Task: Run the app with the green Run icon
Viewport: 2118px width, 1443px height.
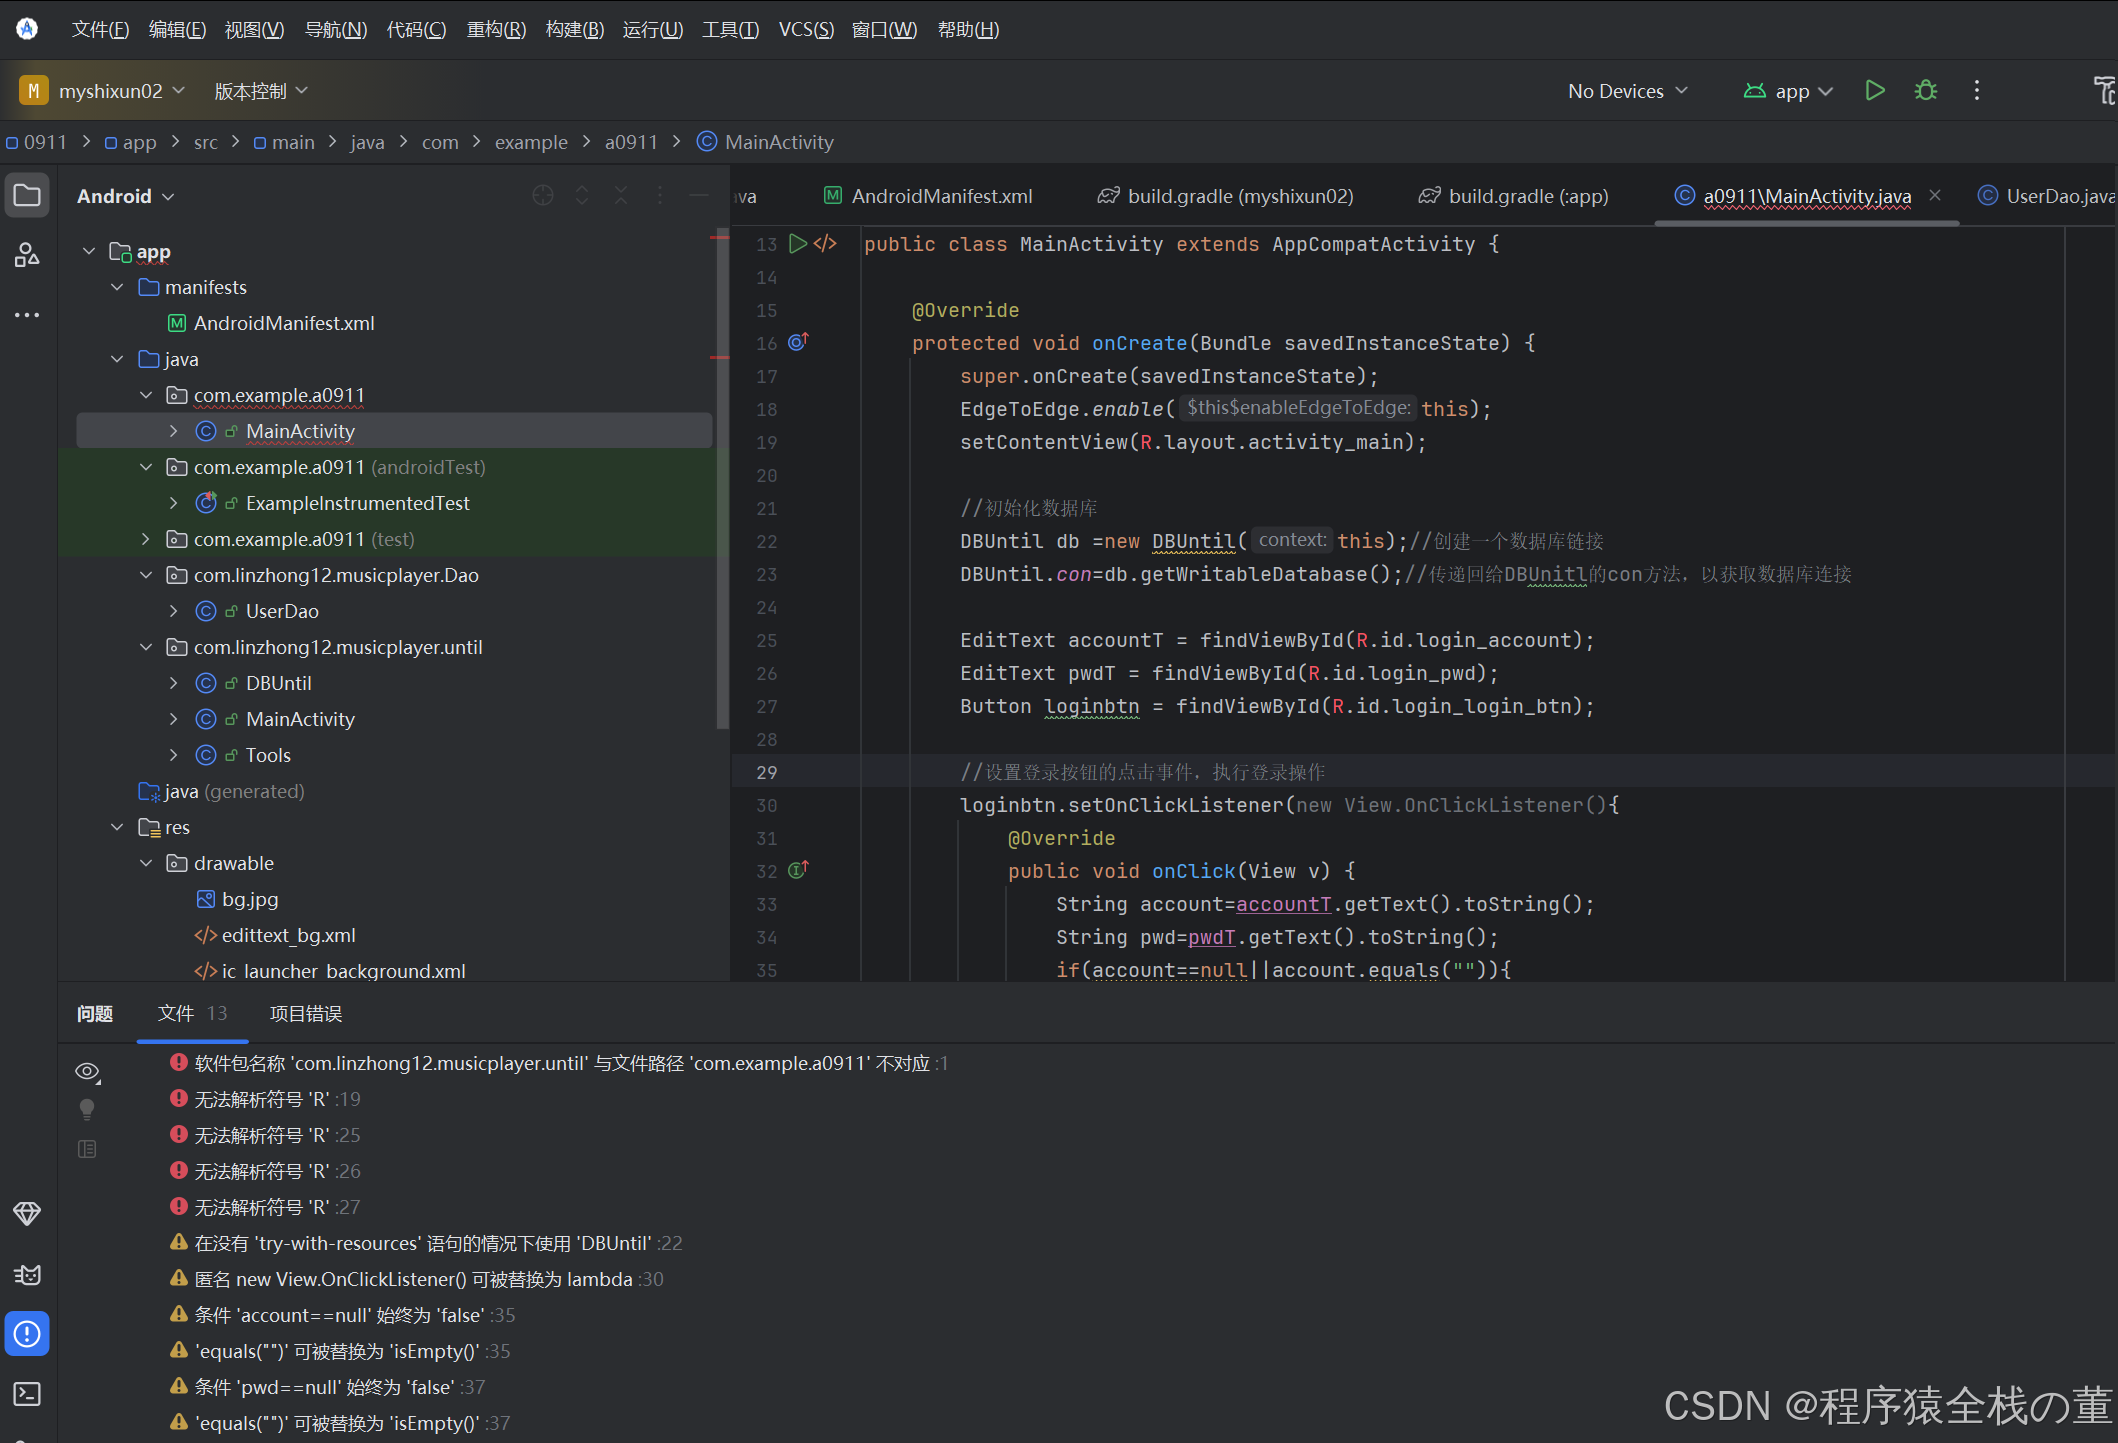Action: pos(1875,90)
